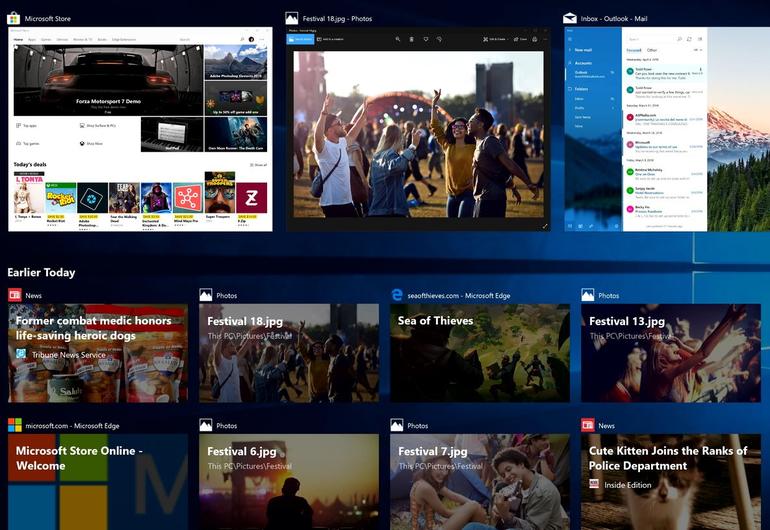Click the sync refresh icon in Mail
The image size is (770, 530).
tap(689, 39)
